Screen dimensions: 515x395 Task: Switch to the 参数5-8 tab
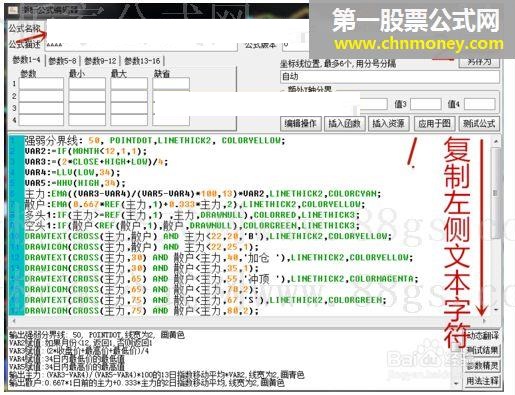[x=62, y=61]
